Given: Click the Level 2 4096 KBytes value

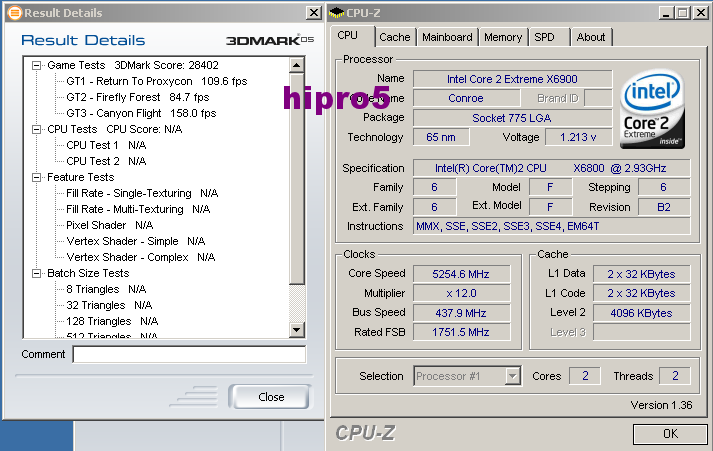Looking at the screenshot, I should click(642, 313).
